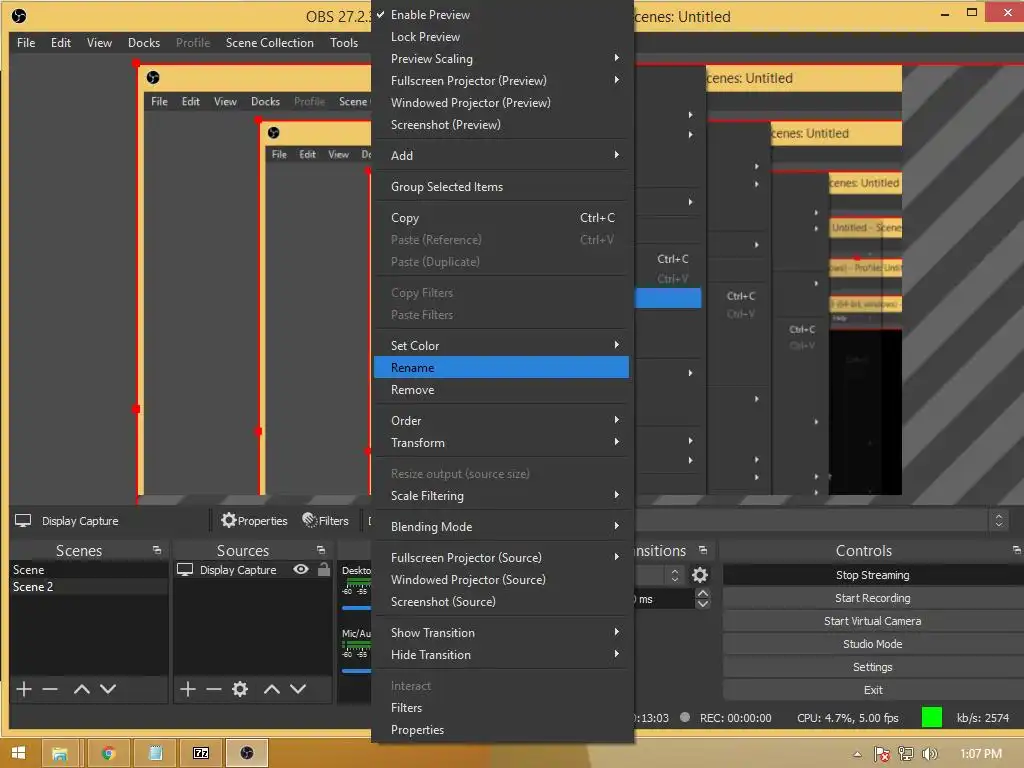Screen dimensions: 1024x768
Task: Open the Docks menu
Action: (144, 42)
